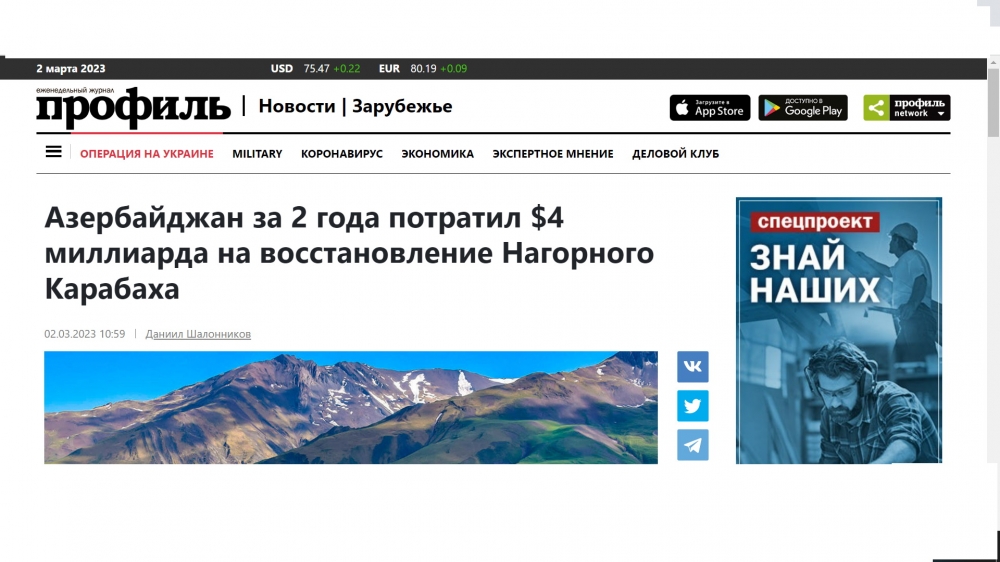Screen dimensions: 1000x562
Task: Share article on VK
Action: (x=692, y=367)
